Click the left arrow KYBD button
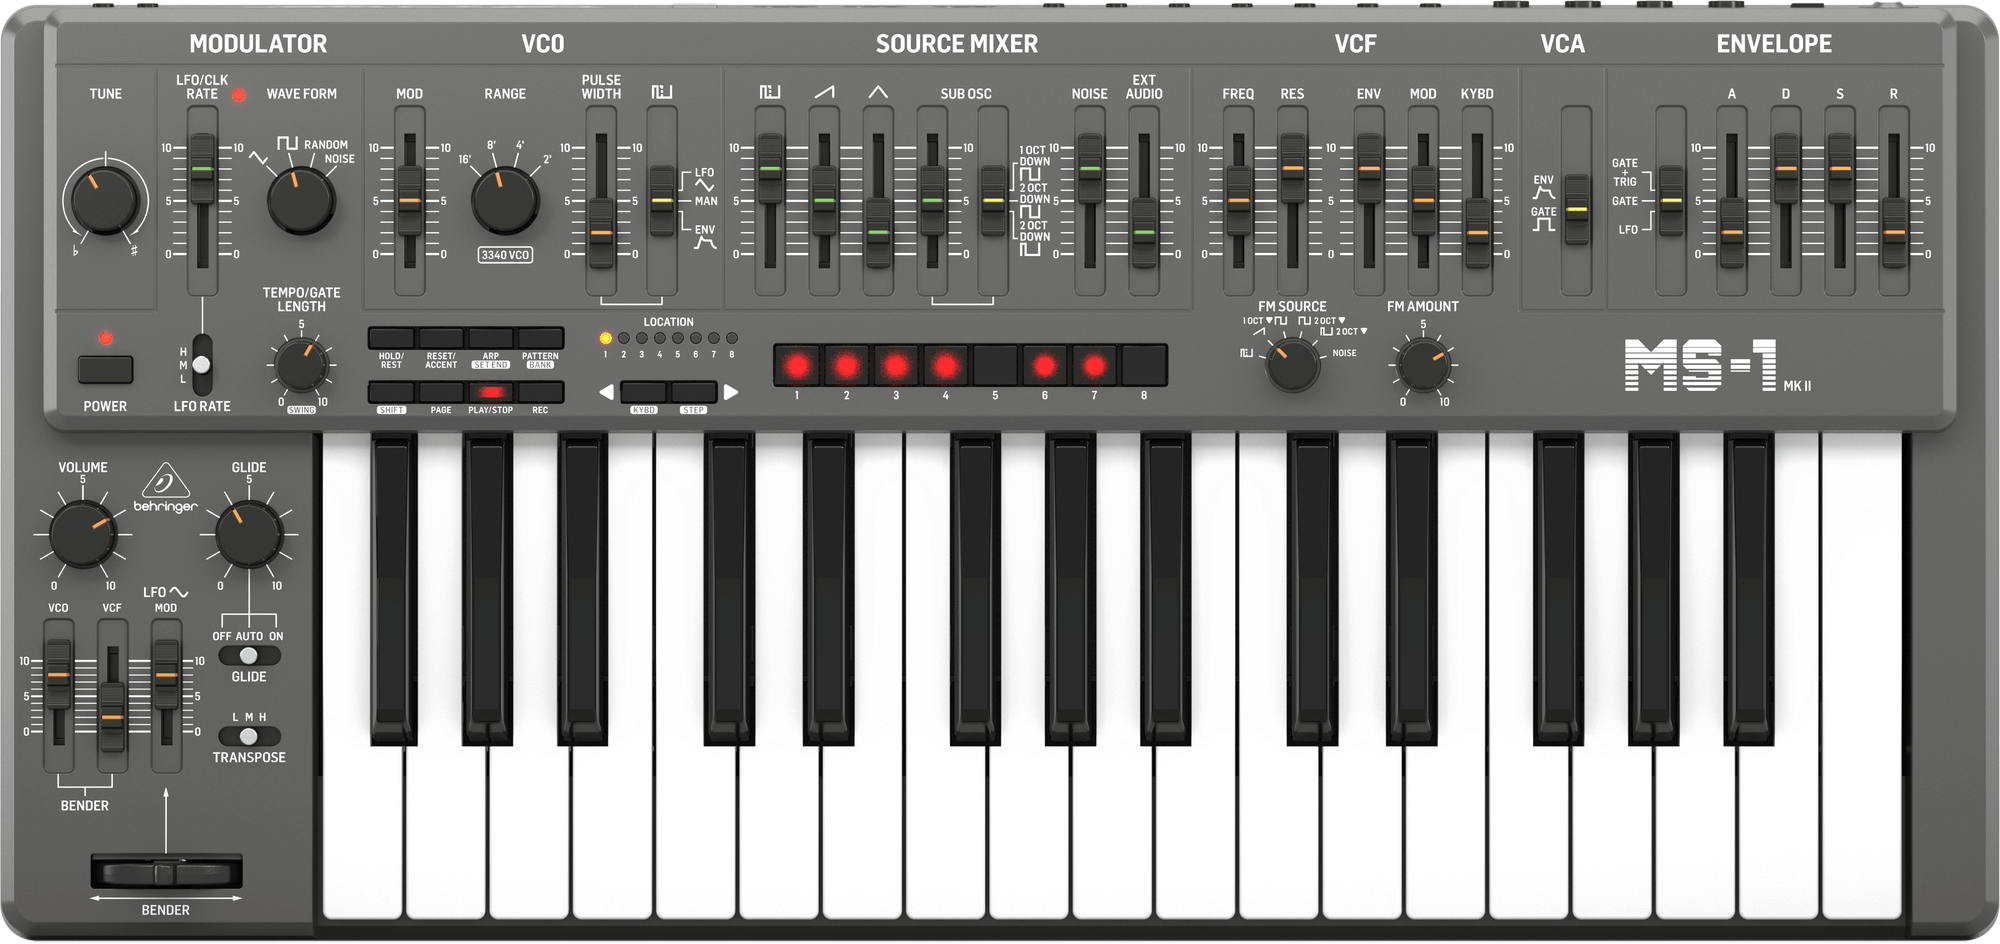 click(643, 392)
